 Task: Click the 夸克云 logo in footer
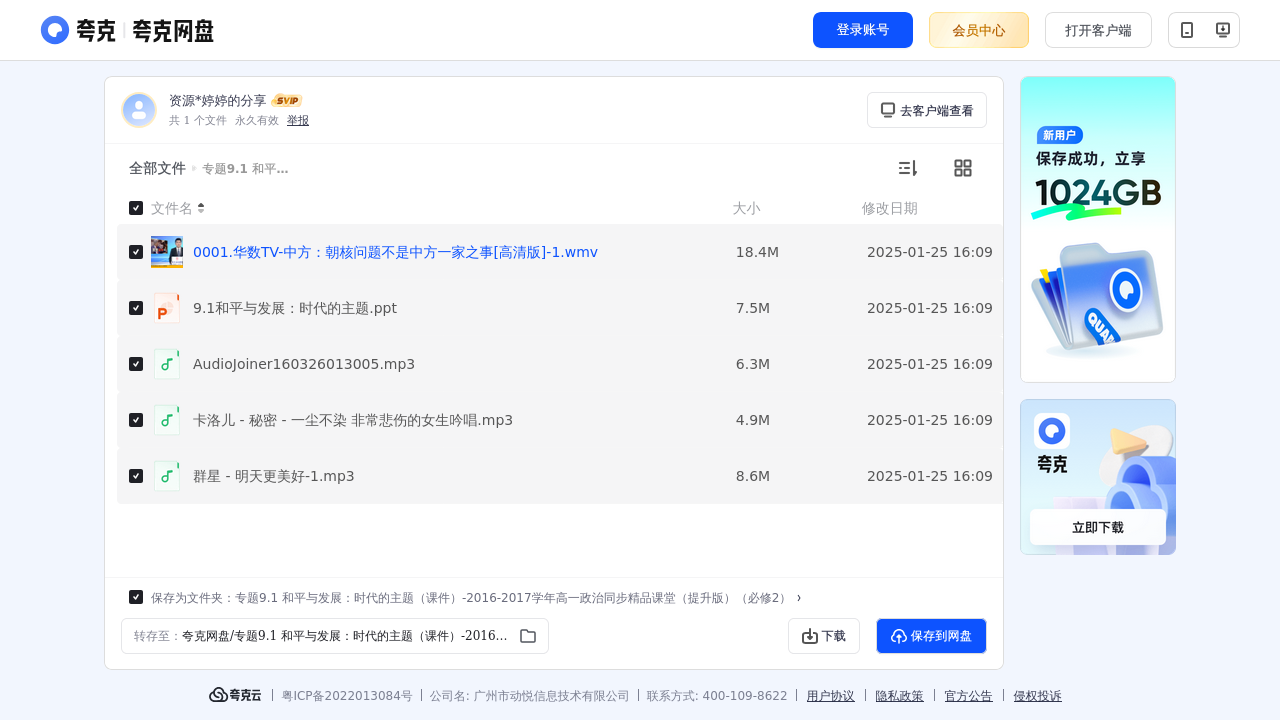pos(235,695)
